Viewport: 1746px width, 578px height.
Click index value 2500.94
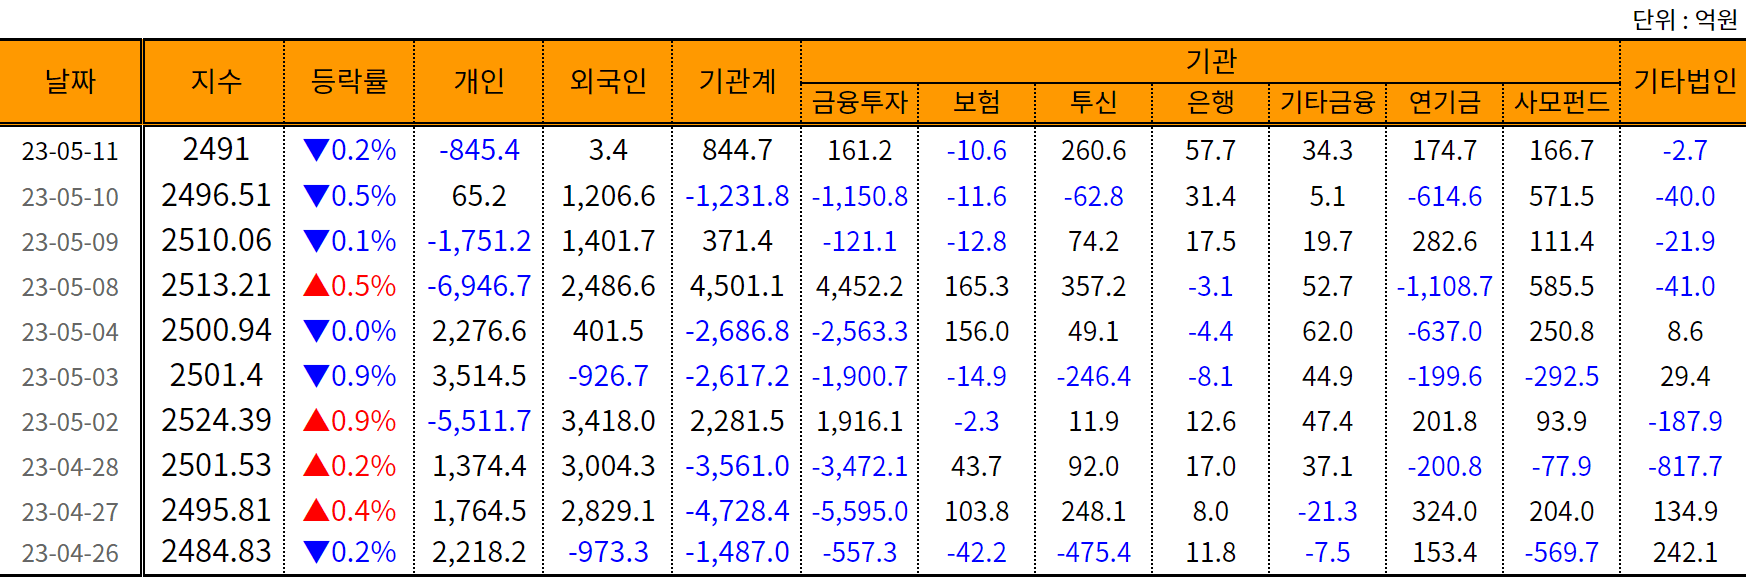click(x=216, y=330)
